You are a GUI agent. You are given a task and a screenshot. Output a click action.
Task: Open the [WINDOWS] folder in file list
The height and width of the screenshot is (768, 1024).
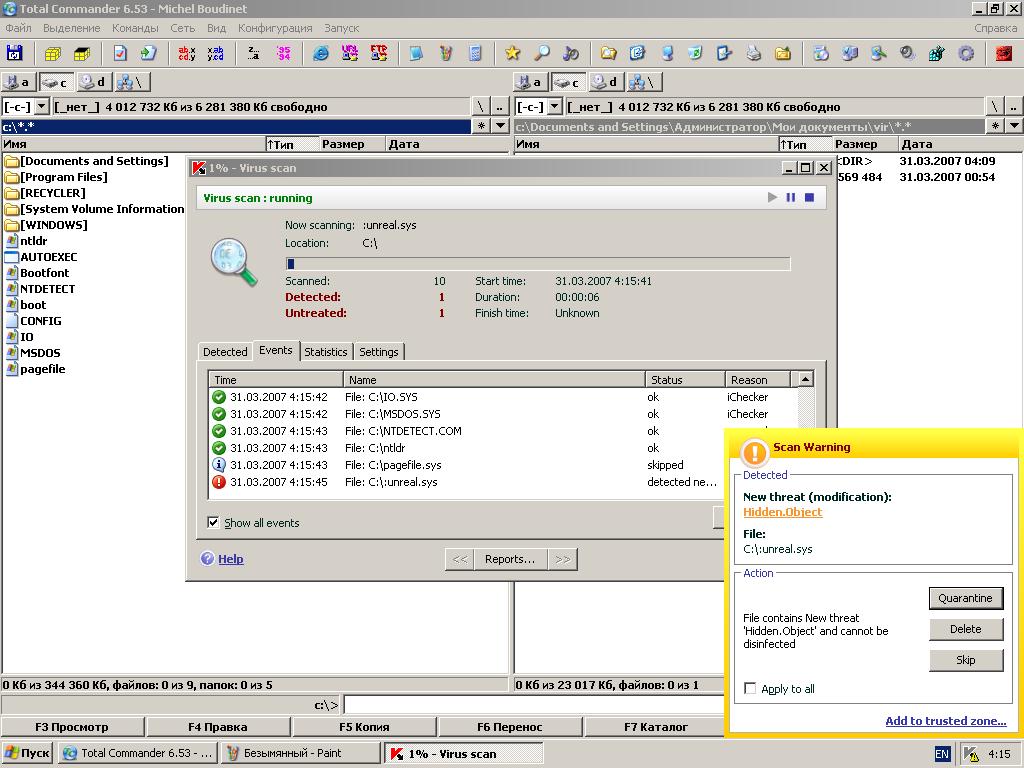53,225
